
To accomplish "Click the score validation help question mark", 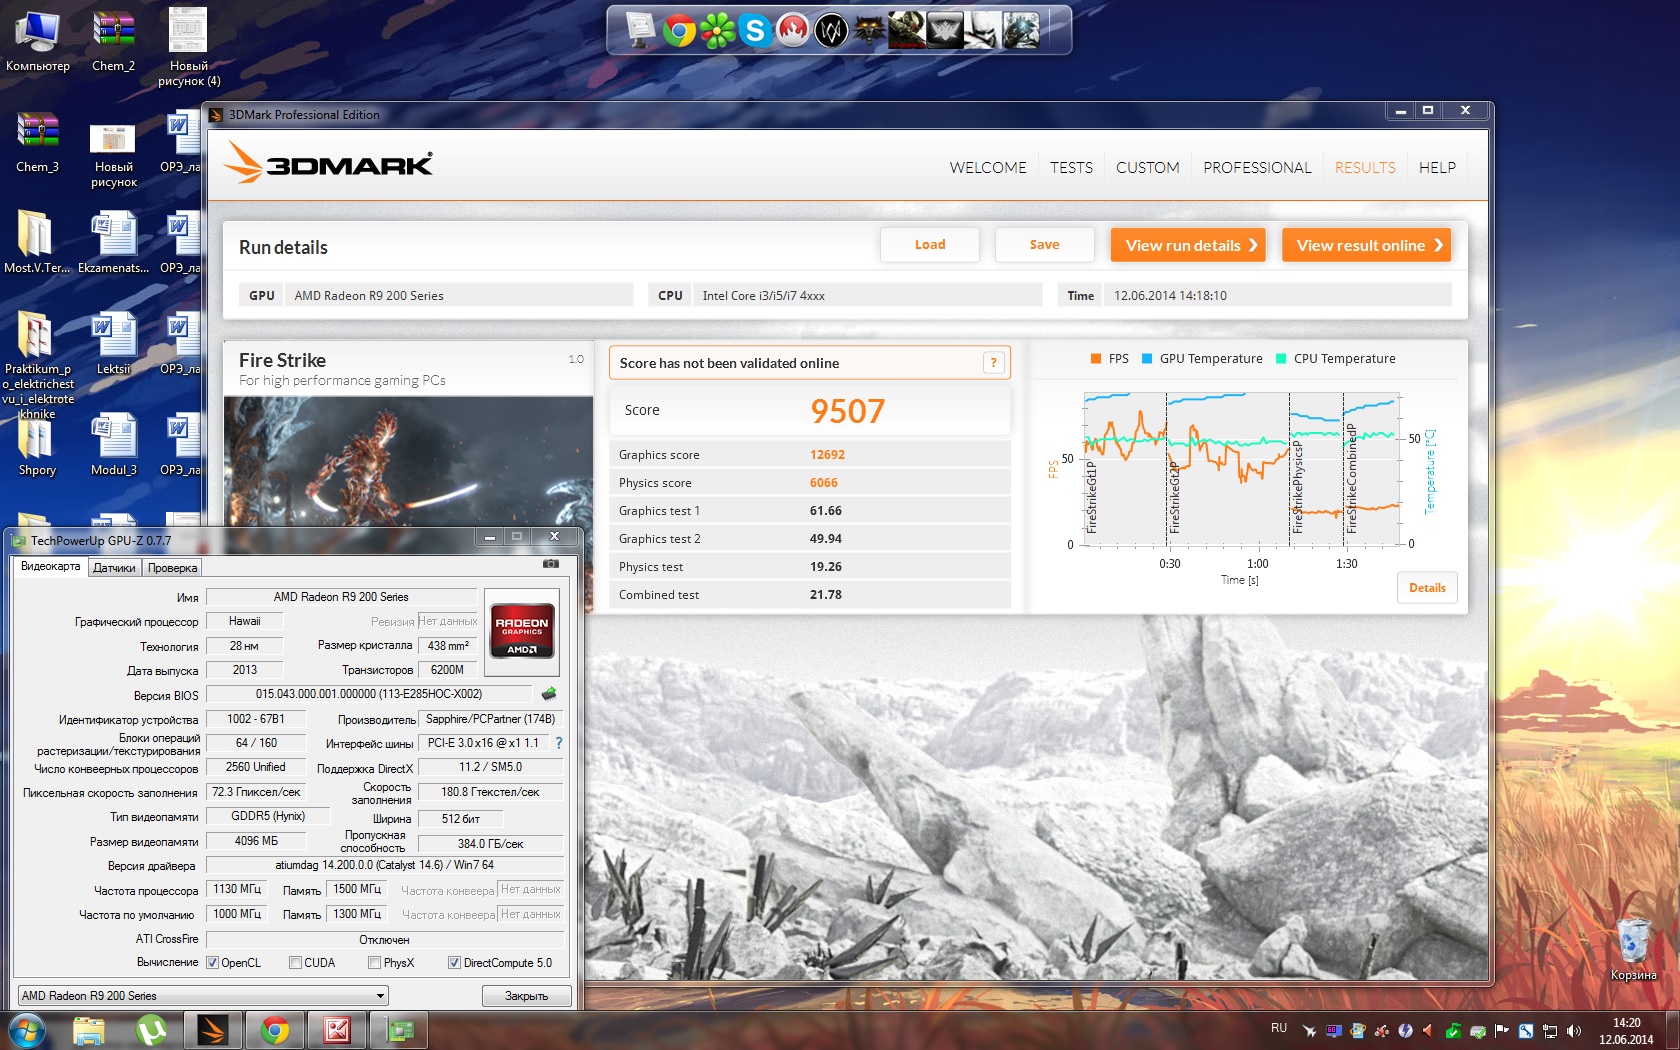I will pyautogui.click(x=993, y=363).
